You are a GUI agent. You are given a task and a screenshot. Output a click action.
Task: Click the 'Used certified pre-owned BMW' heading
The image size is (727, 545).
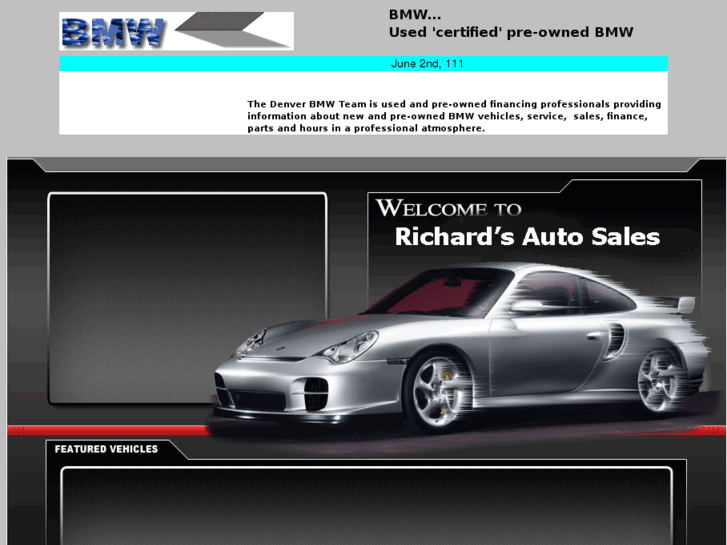(x=511, y=32)
